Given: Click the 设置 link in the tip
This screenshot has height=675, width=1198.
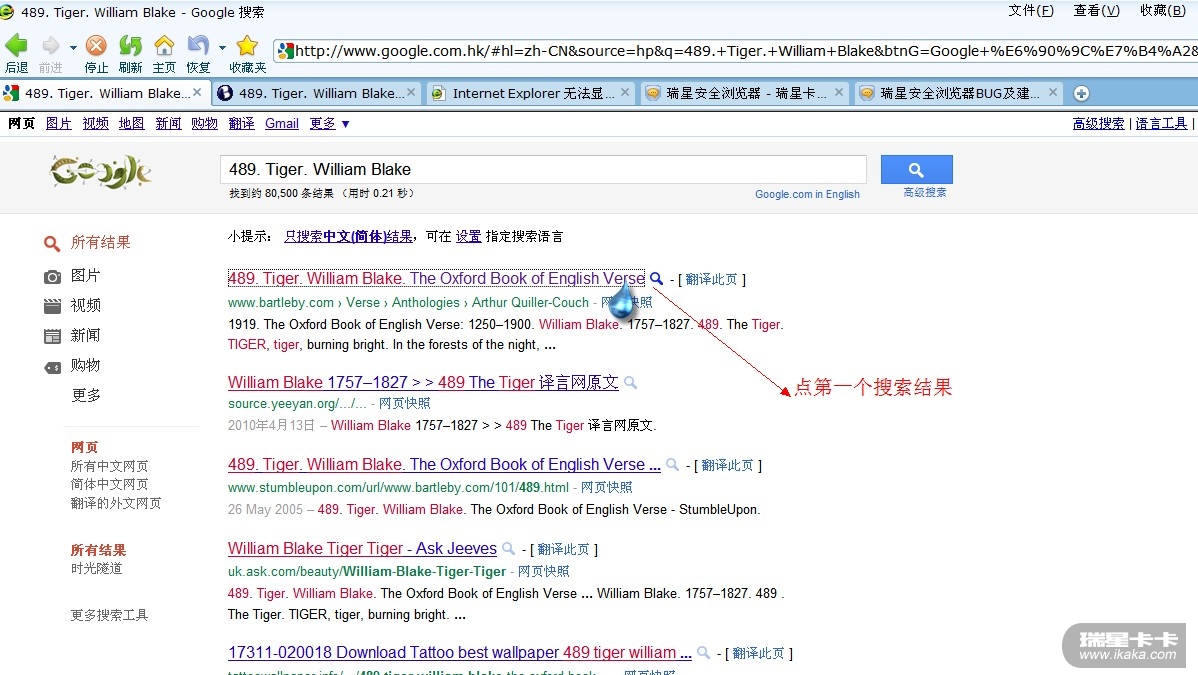Looking at the screenshot, I should pos(468,236).
